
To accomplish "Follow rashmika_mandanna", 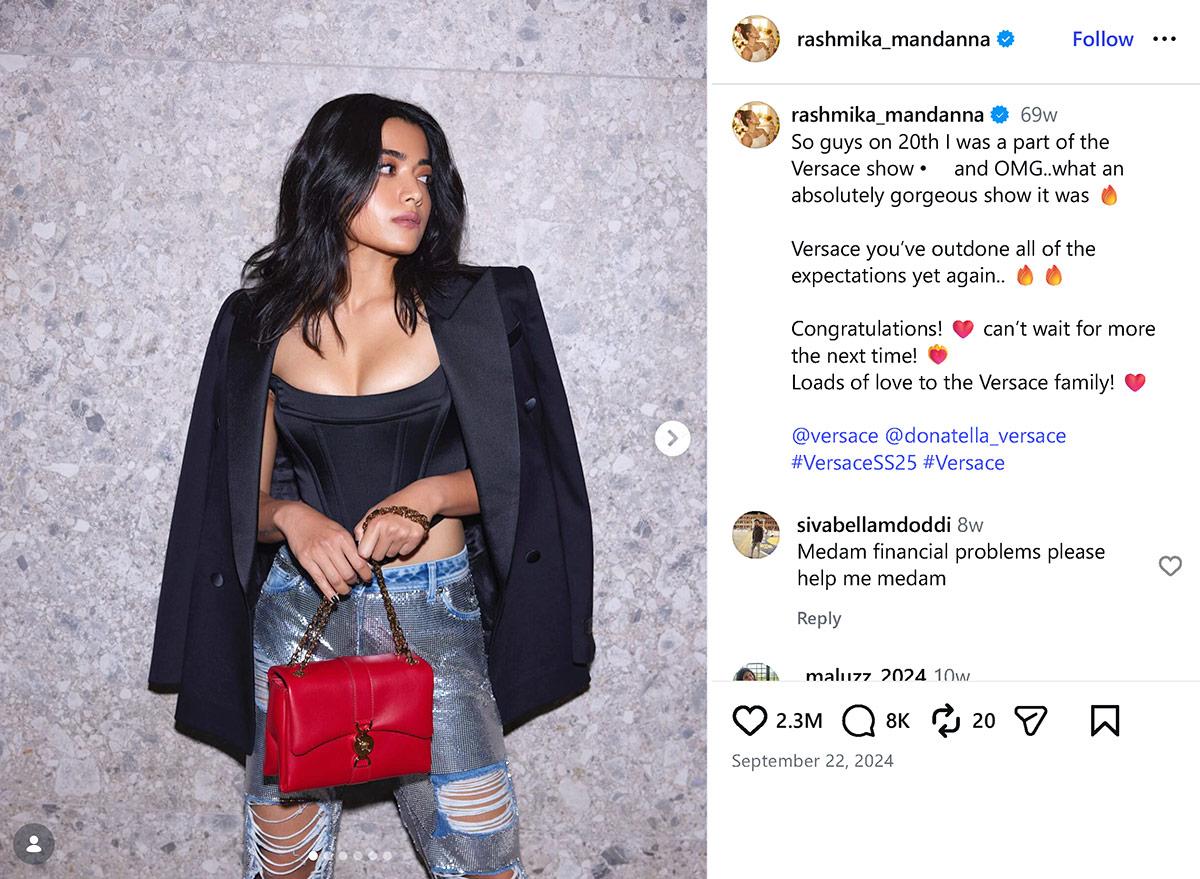I will [1102, 39].
